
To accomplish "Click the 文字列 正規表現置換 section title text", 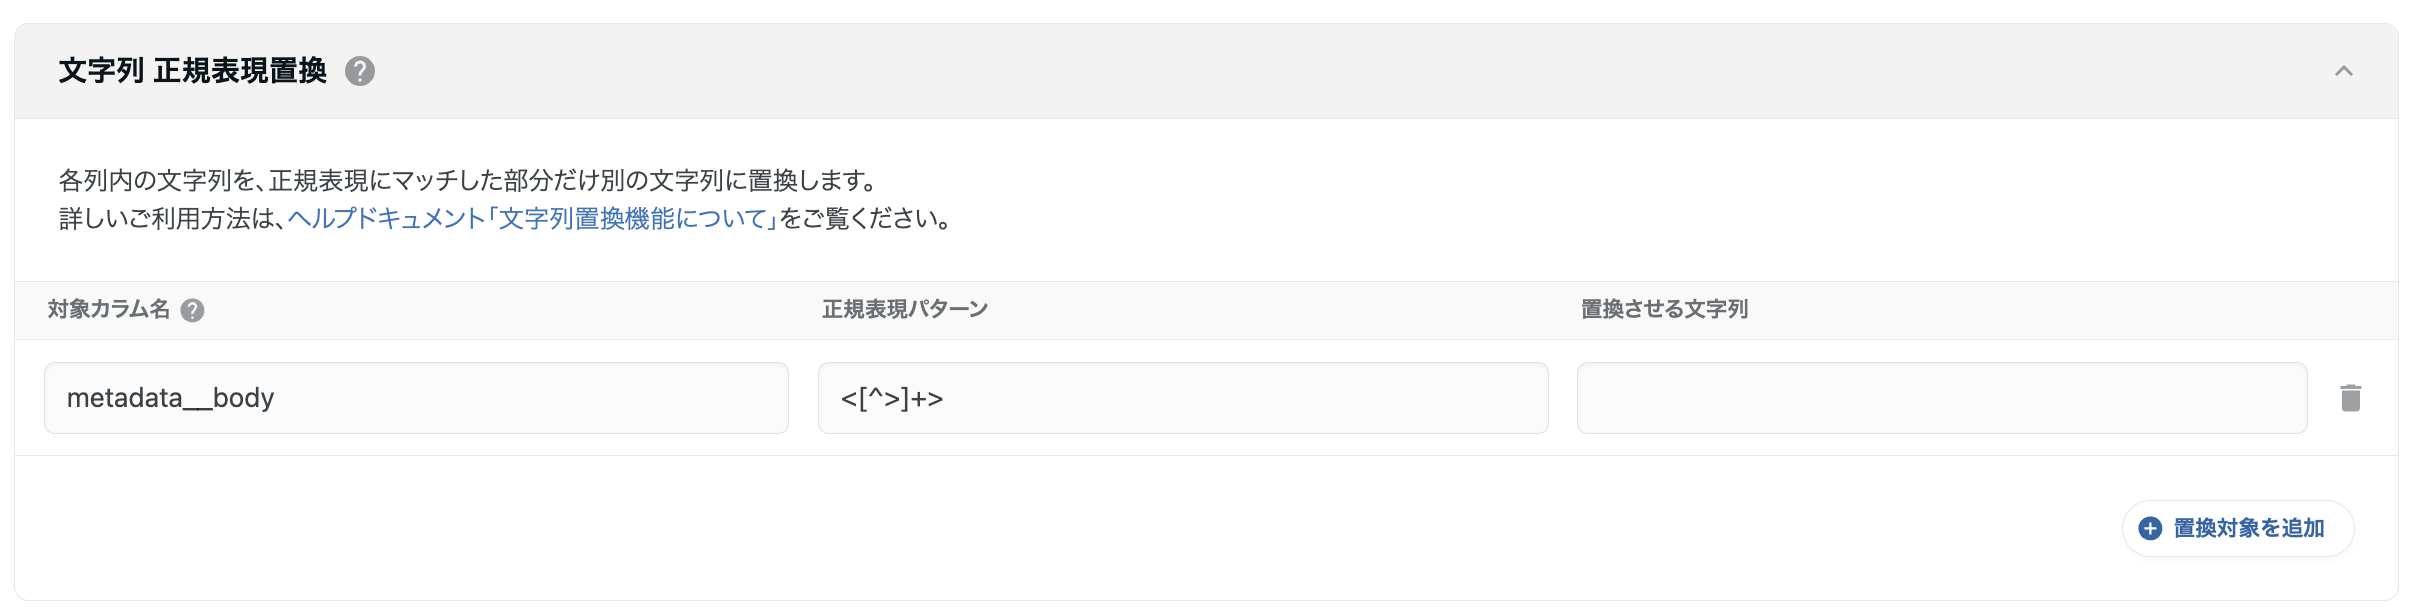I will 194,71.
